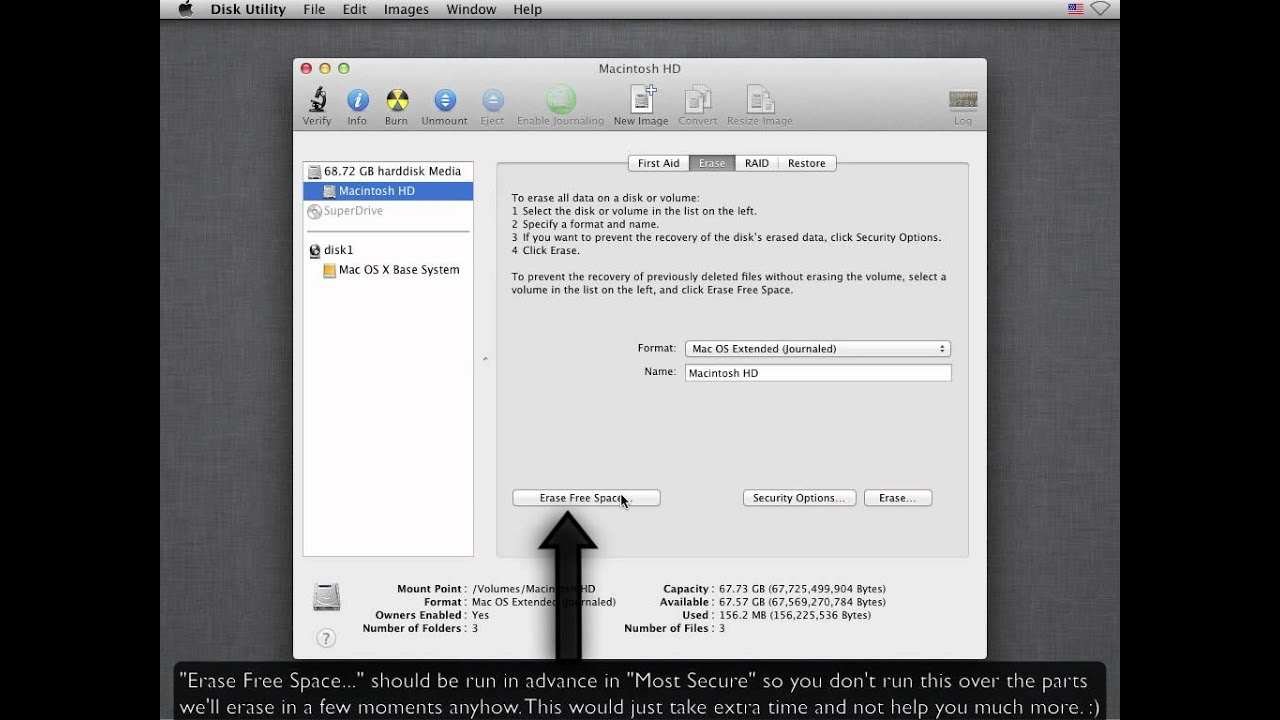Open the Format dropdown Mac OS Extended (Journaled)

click(x=818, y=349)
